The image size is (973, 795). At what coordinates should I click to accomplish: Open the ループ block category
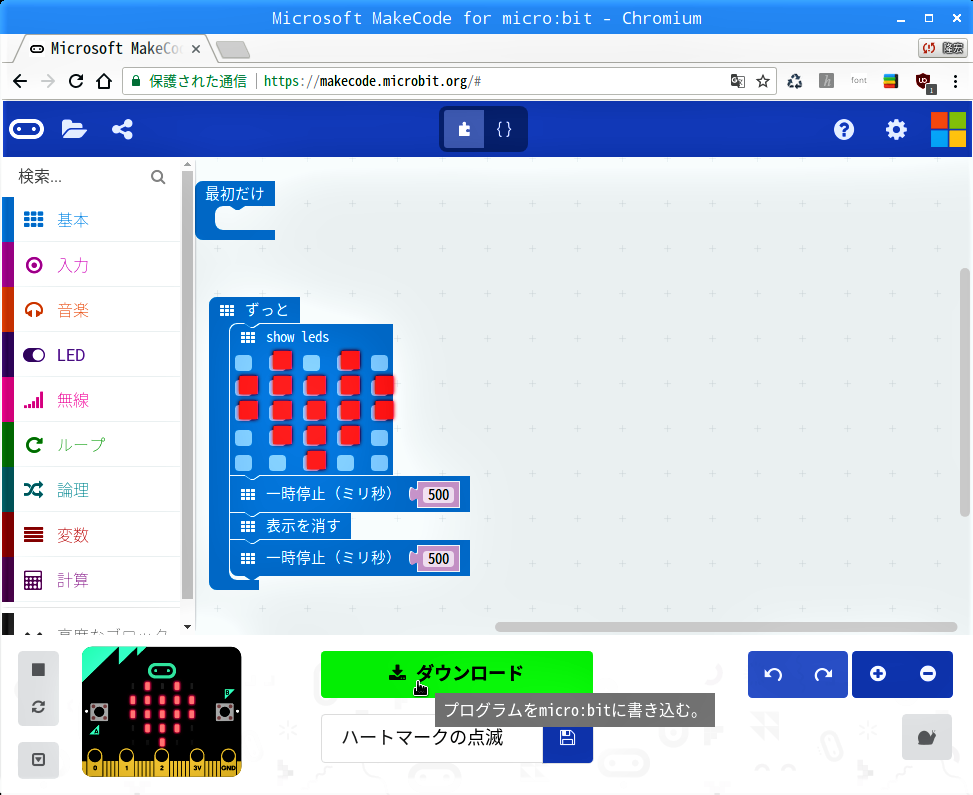tap(92, 445)
